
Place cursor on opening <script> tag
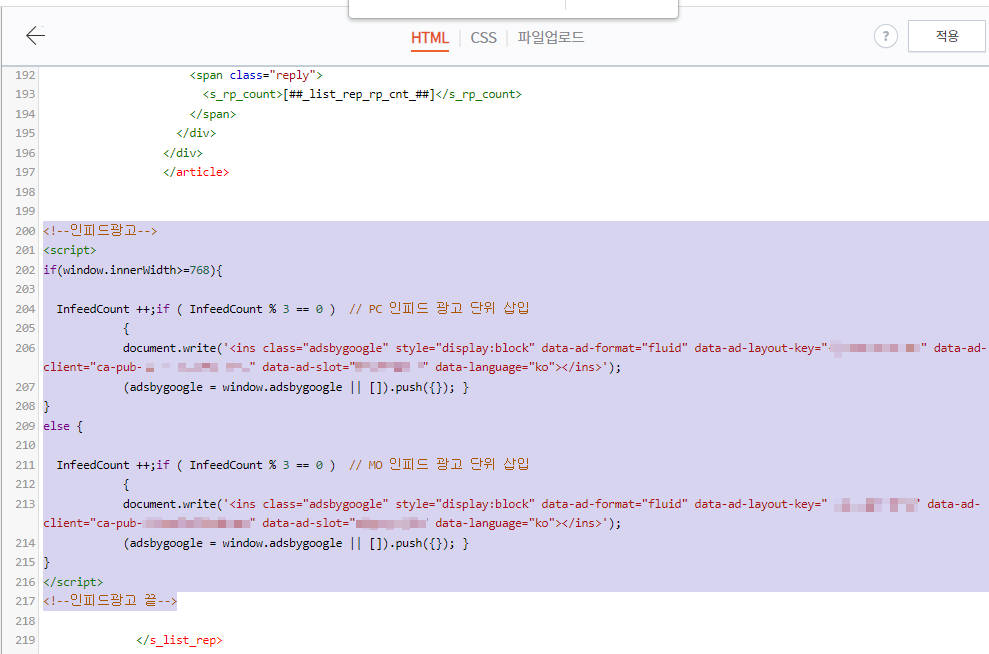click(70, 250)
